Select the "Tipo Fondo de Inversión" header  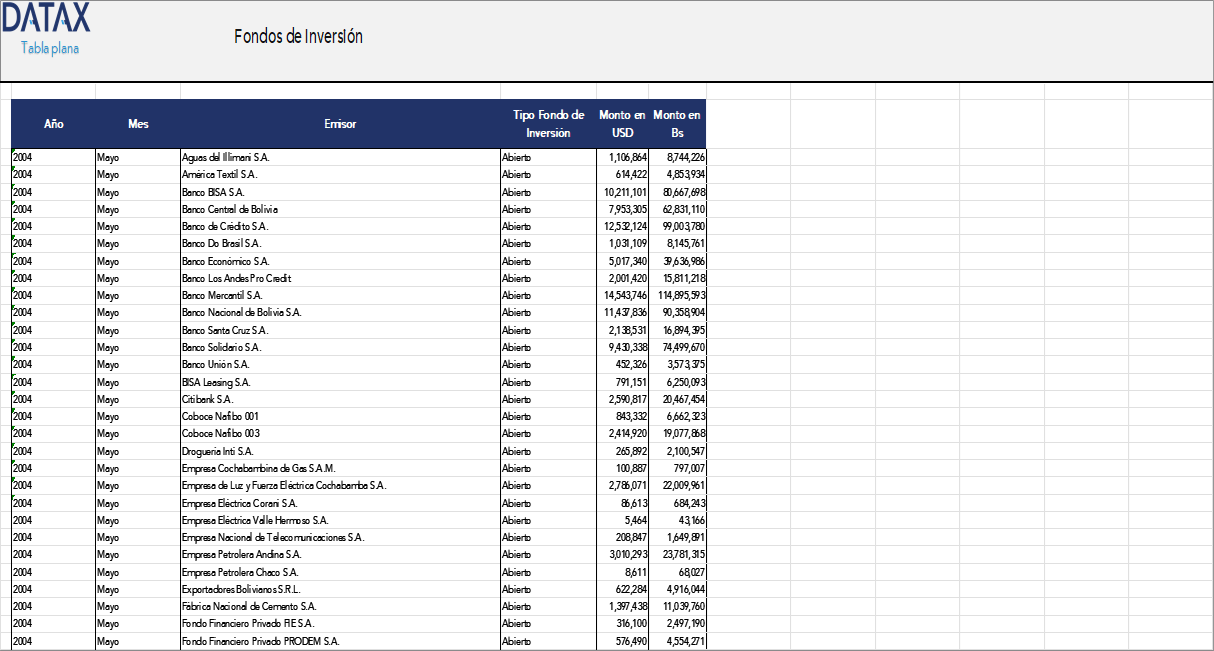coord(547,124)
